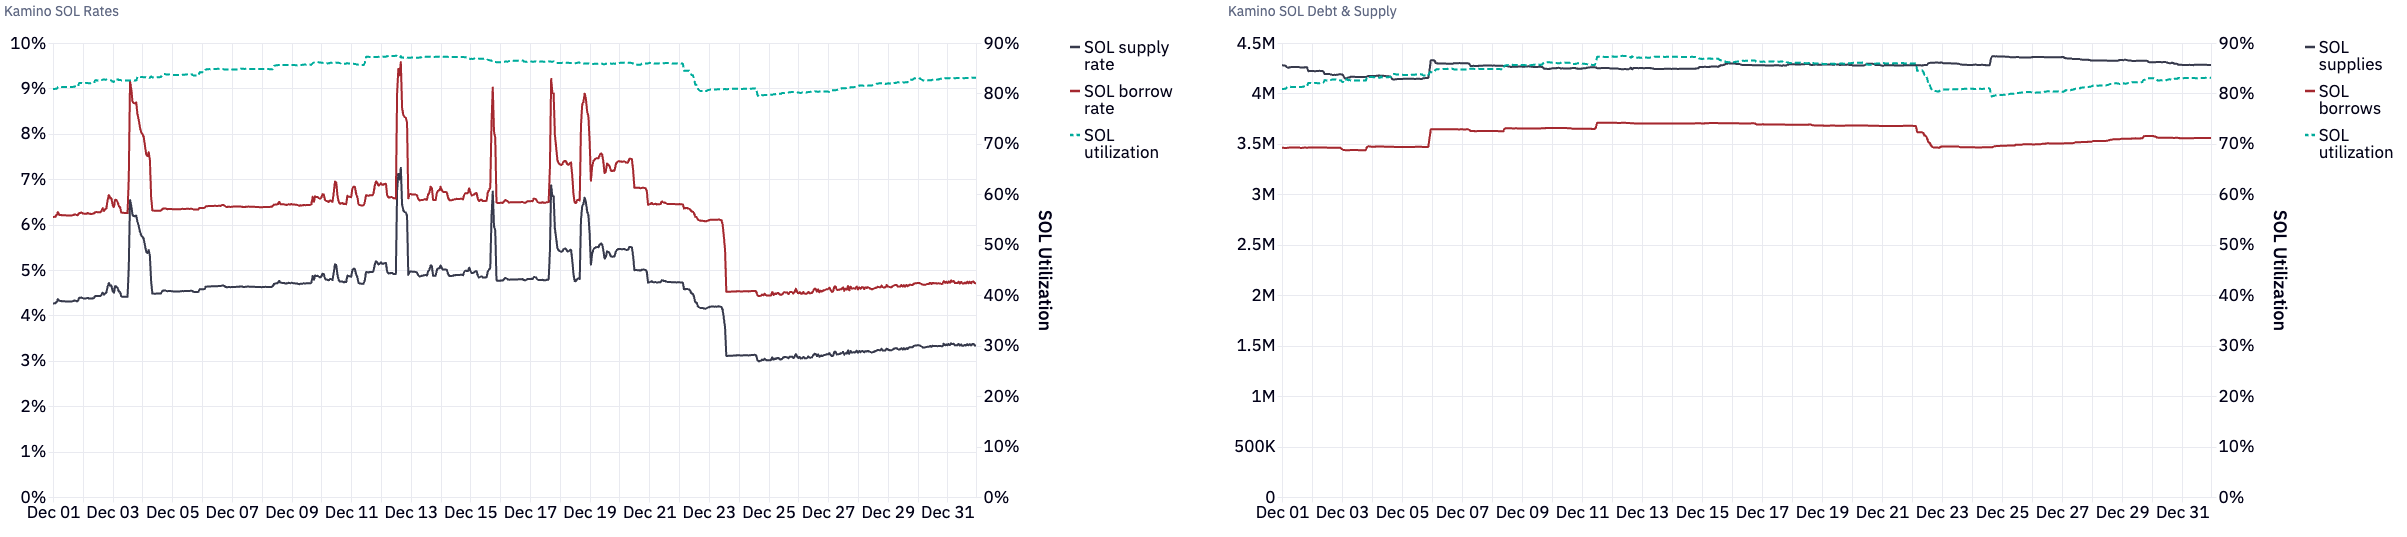Click Dec 01 on the Debt & Supply x-axis
This screenshot has height=537, width=2407.
[x=1282, y=513]
